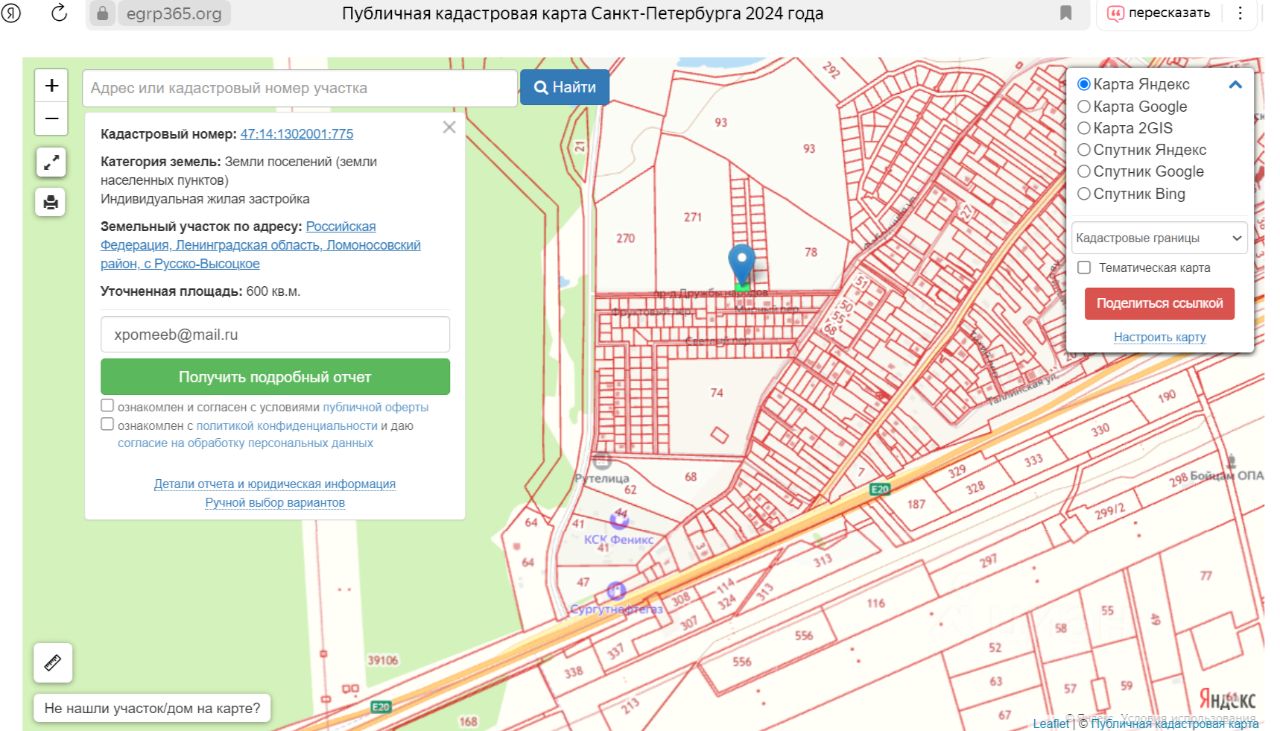Click the KСK Феникс map marker
Screen dimensions: 1280x731
click(x=619, y=519)
